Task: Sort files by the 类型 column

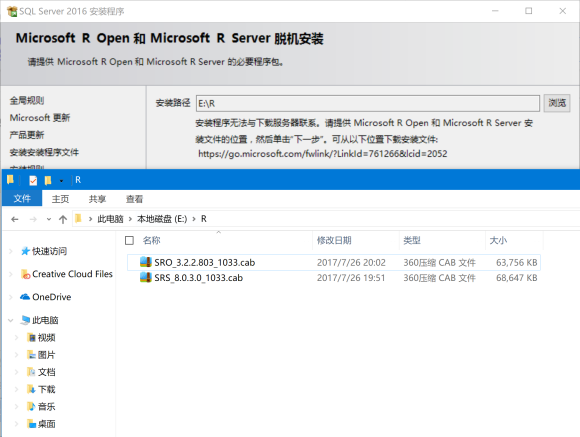Action: [412, 241]
